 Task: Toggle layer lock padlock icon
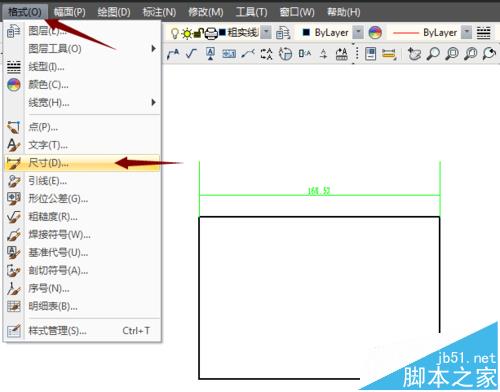[199, 33]
